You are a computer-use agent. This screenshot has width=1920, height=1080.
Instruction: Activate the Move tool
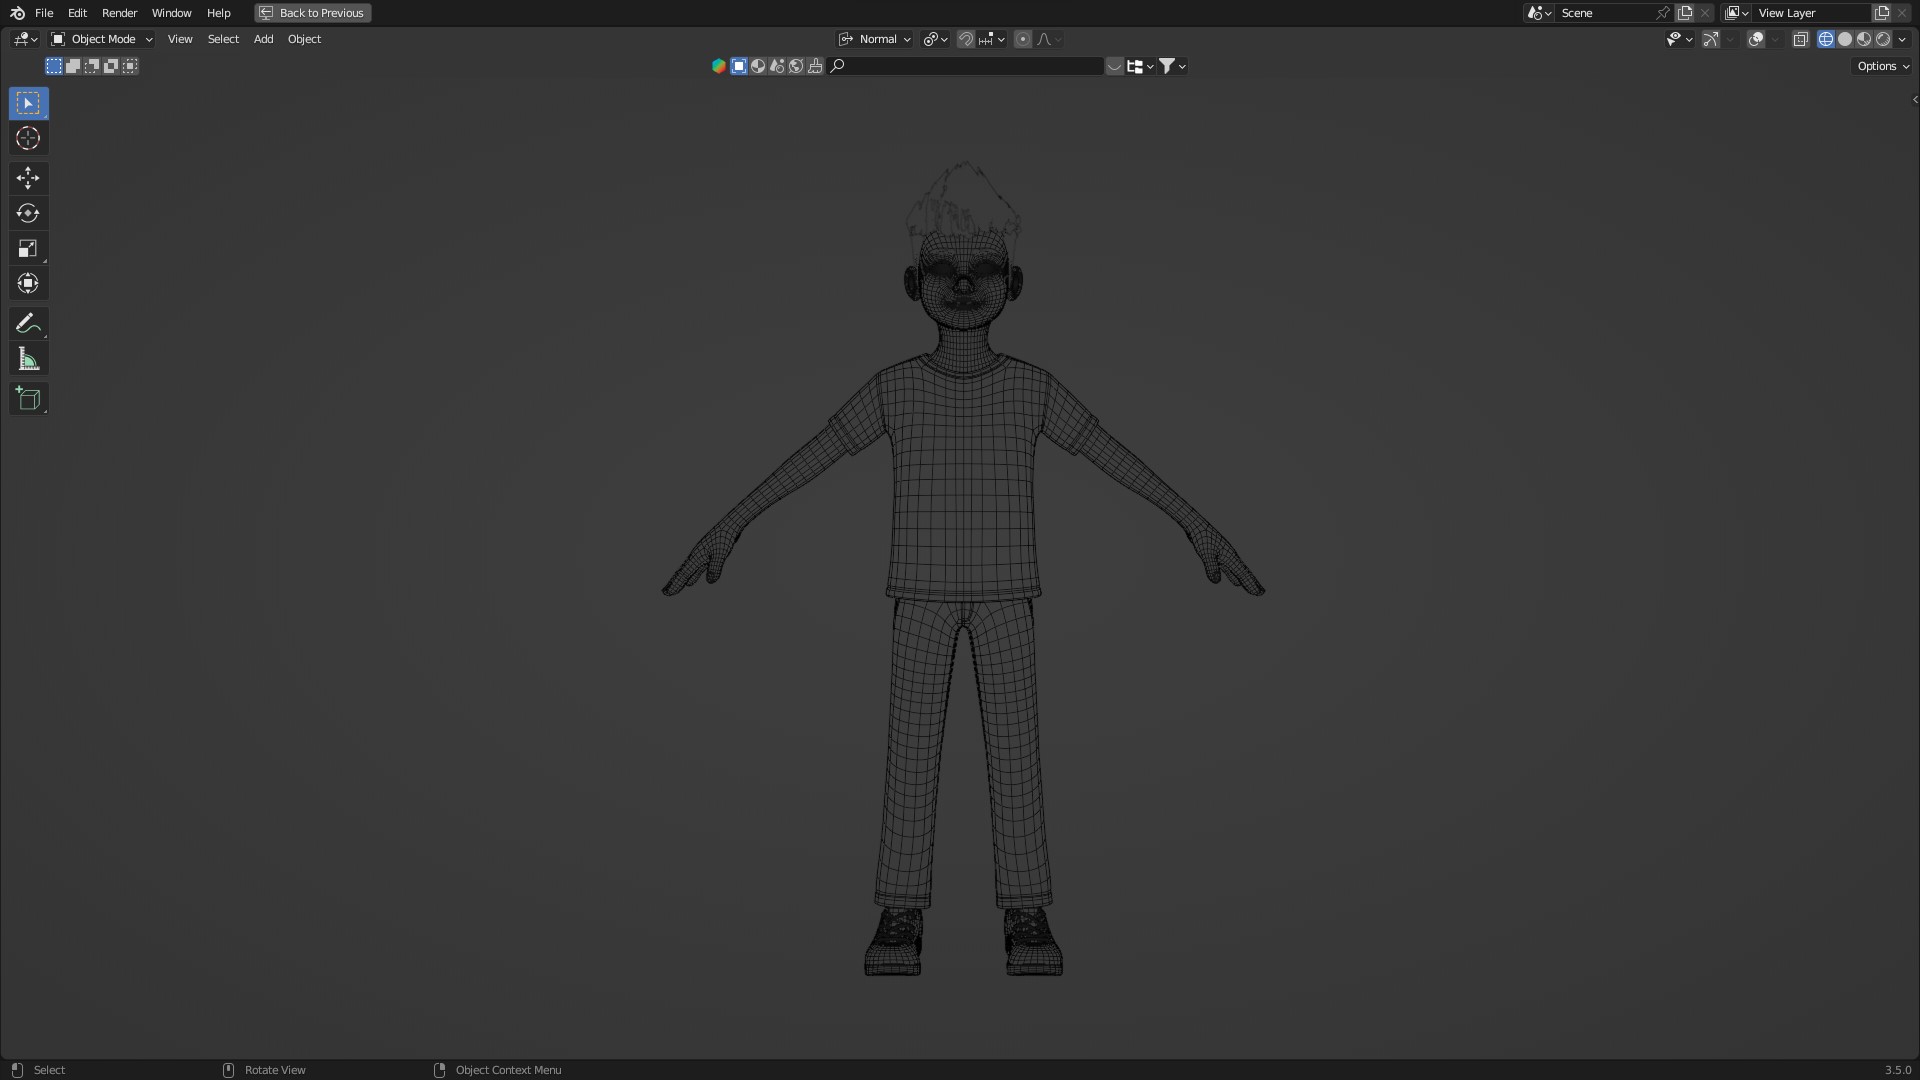pyautogui.click(x=28, y=178)
